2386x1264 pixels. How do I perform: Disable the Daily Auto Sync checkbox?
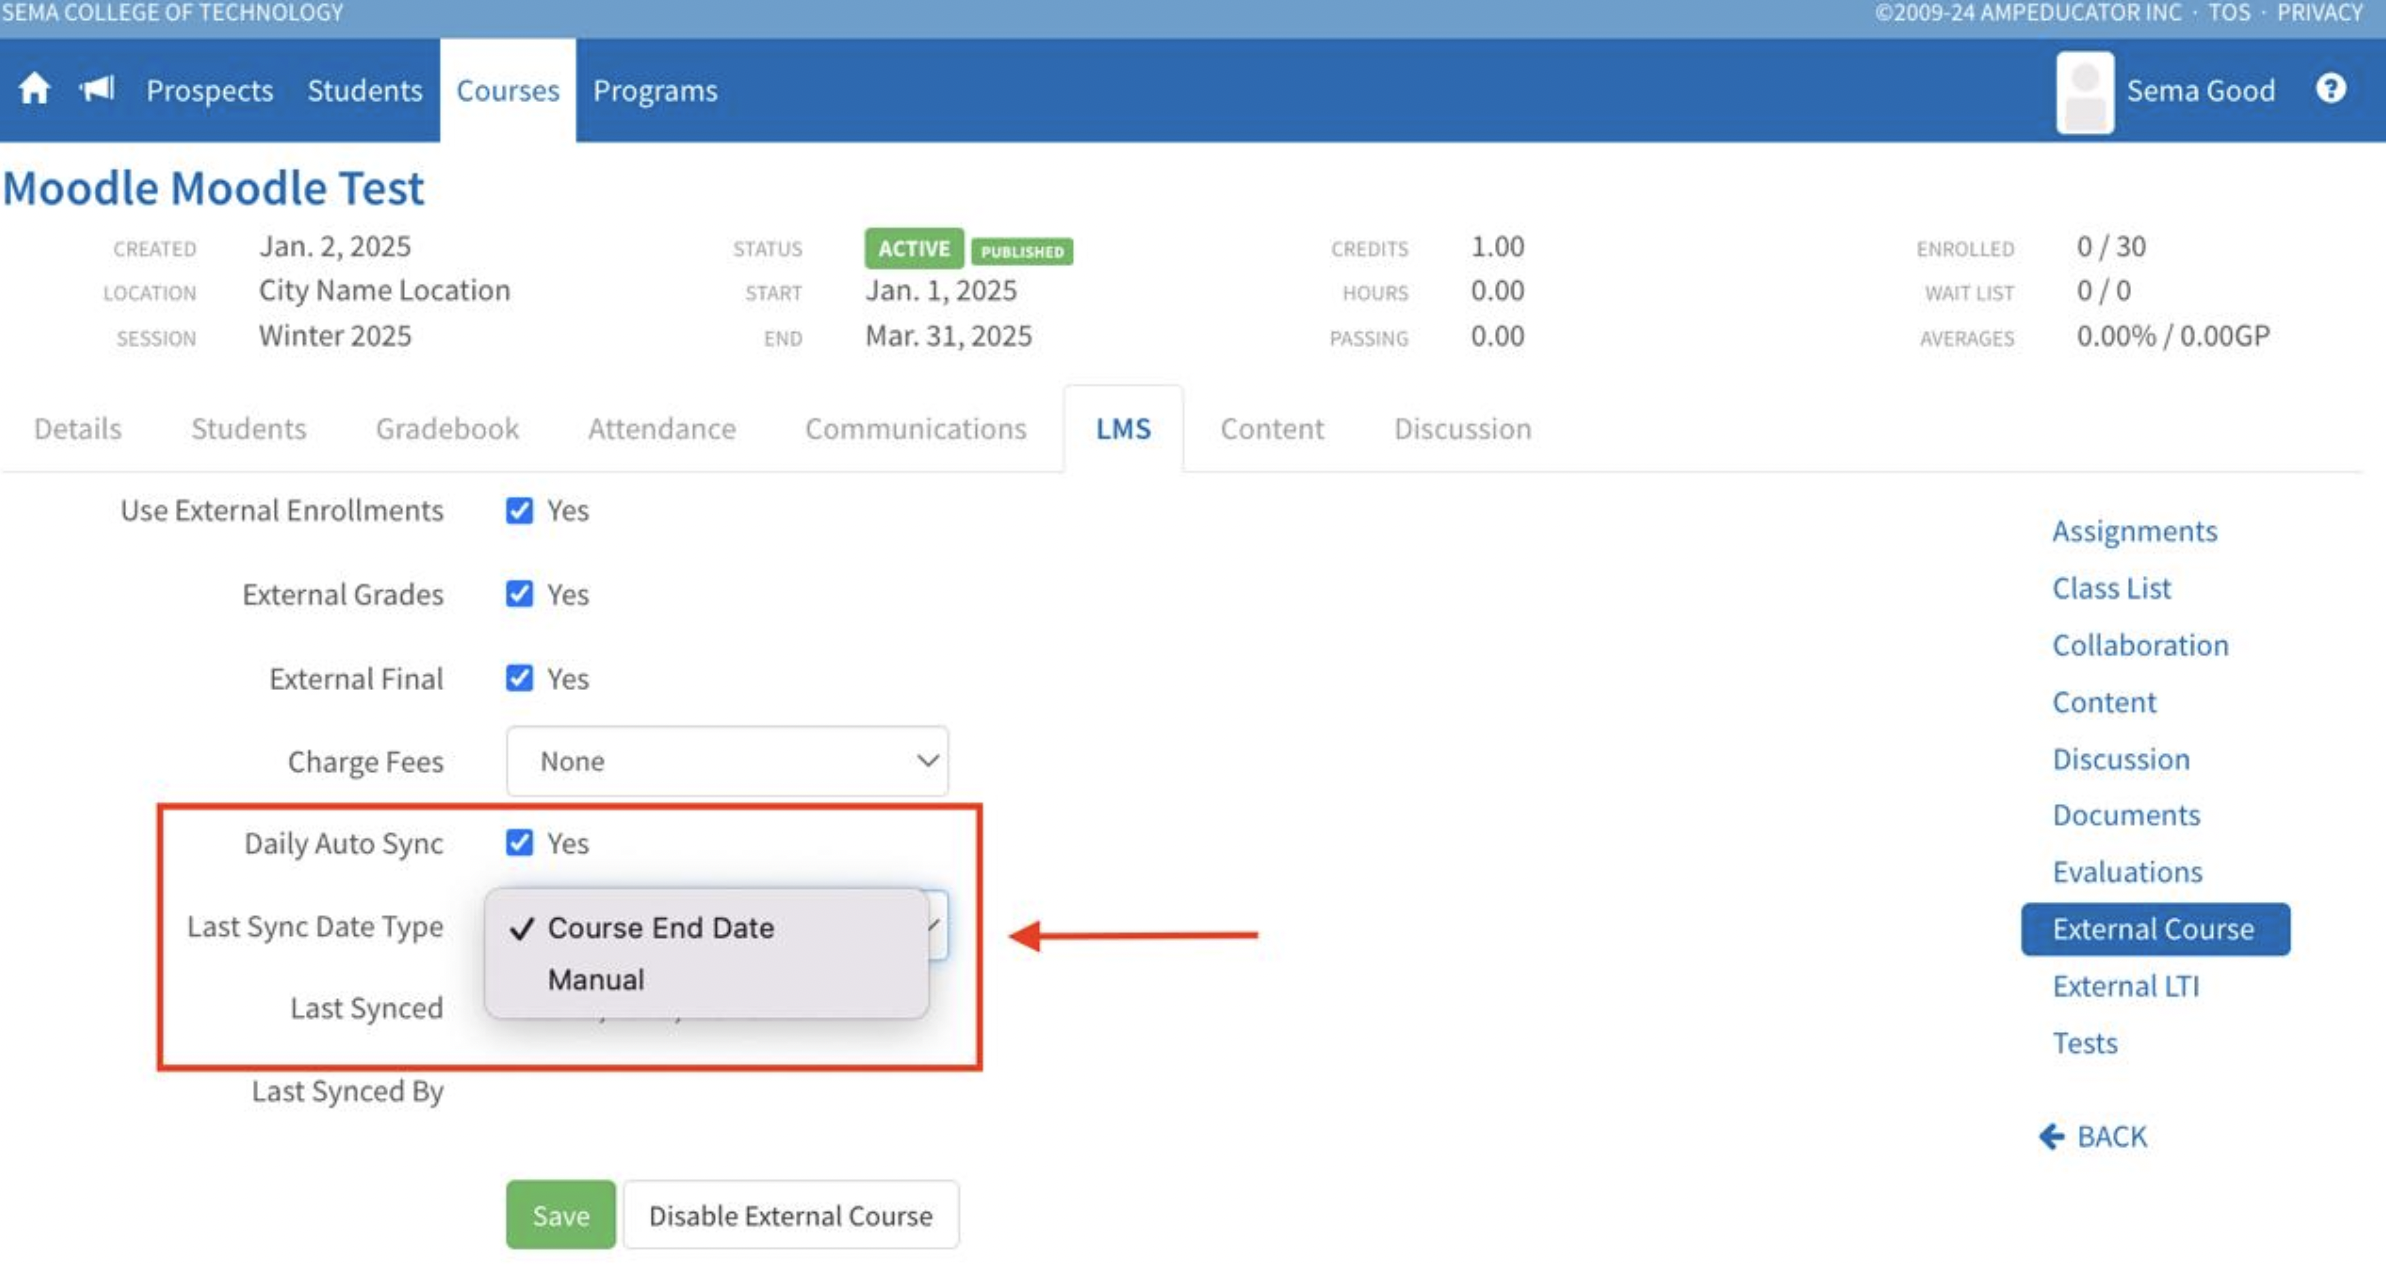(519, 843)
